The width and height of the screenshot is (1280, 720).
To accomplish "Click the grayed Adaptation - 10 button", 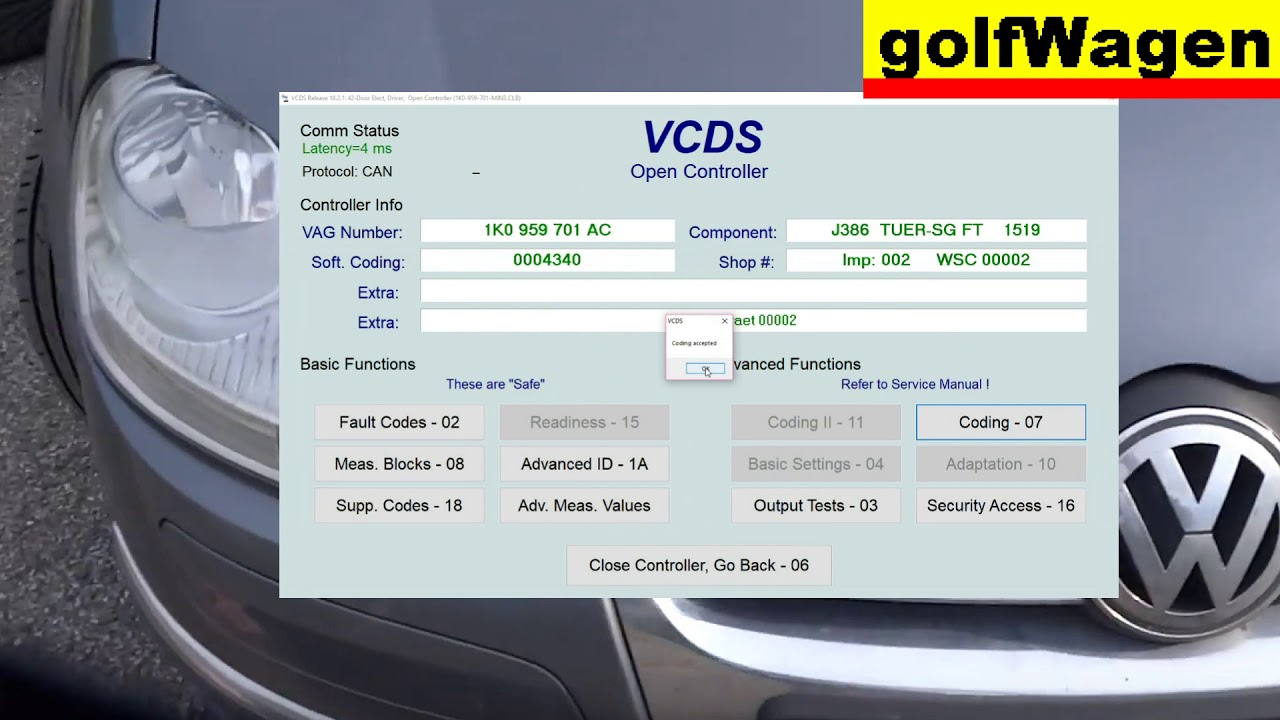I will point(1000,464).
